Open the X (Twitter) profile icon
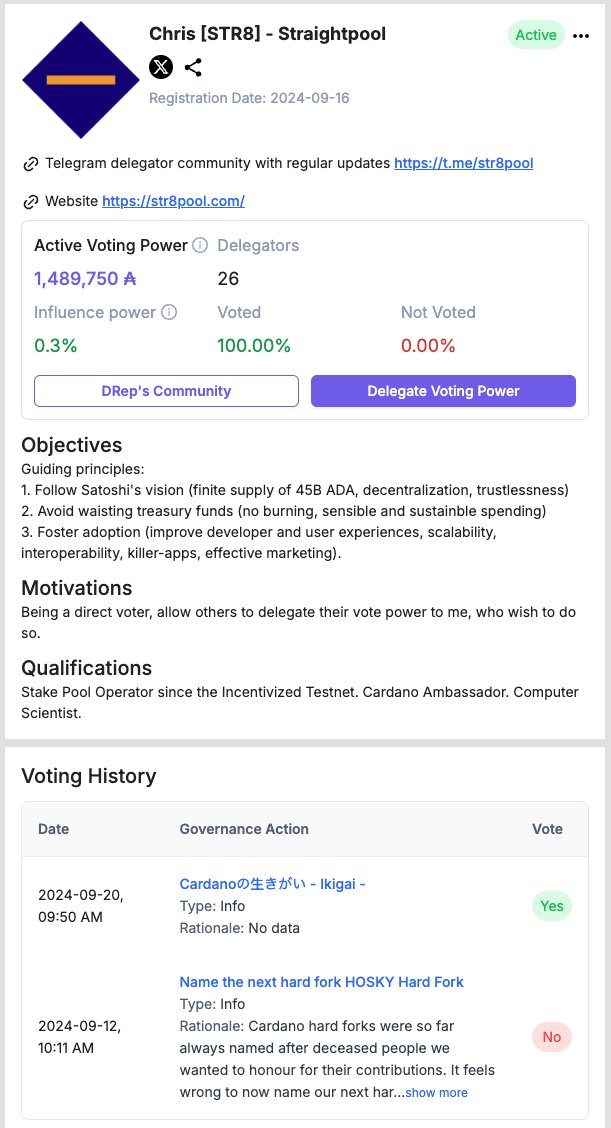Viewport: 611px width, 1128px height. pos(161,67)
